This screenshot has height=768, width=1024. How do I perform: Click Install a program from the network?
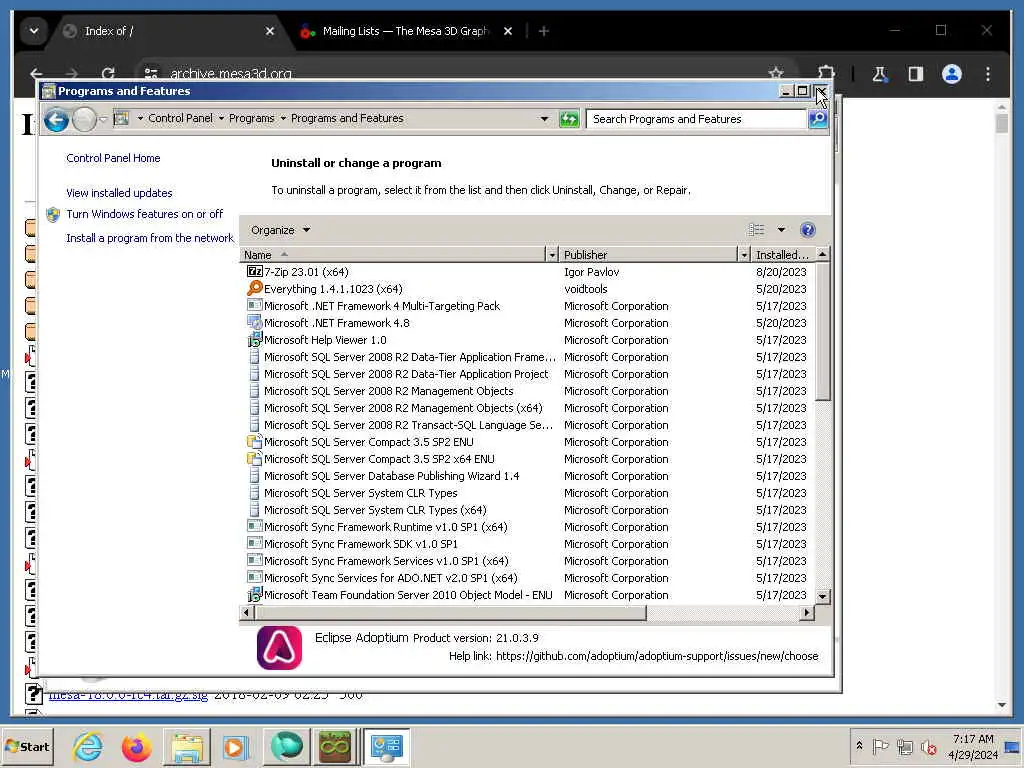click(x=150, y=238)
